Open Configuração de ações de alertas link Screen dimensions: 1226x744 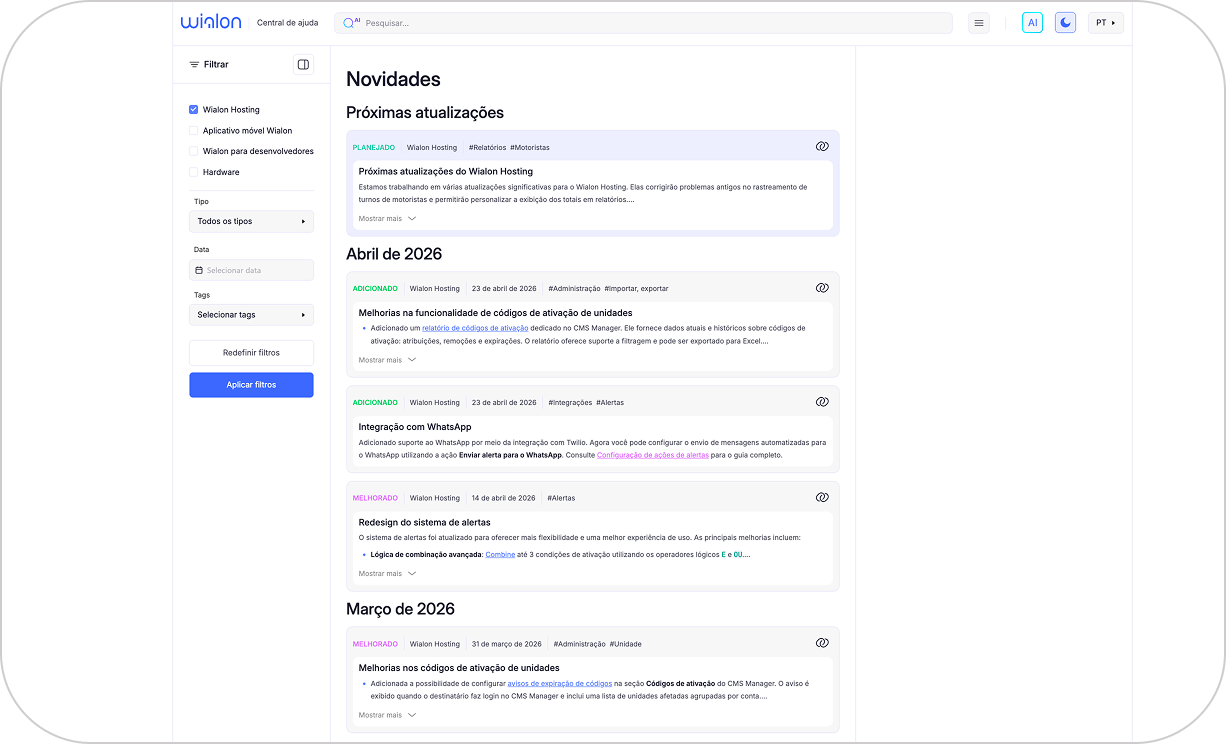tap(653, 455)
